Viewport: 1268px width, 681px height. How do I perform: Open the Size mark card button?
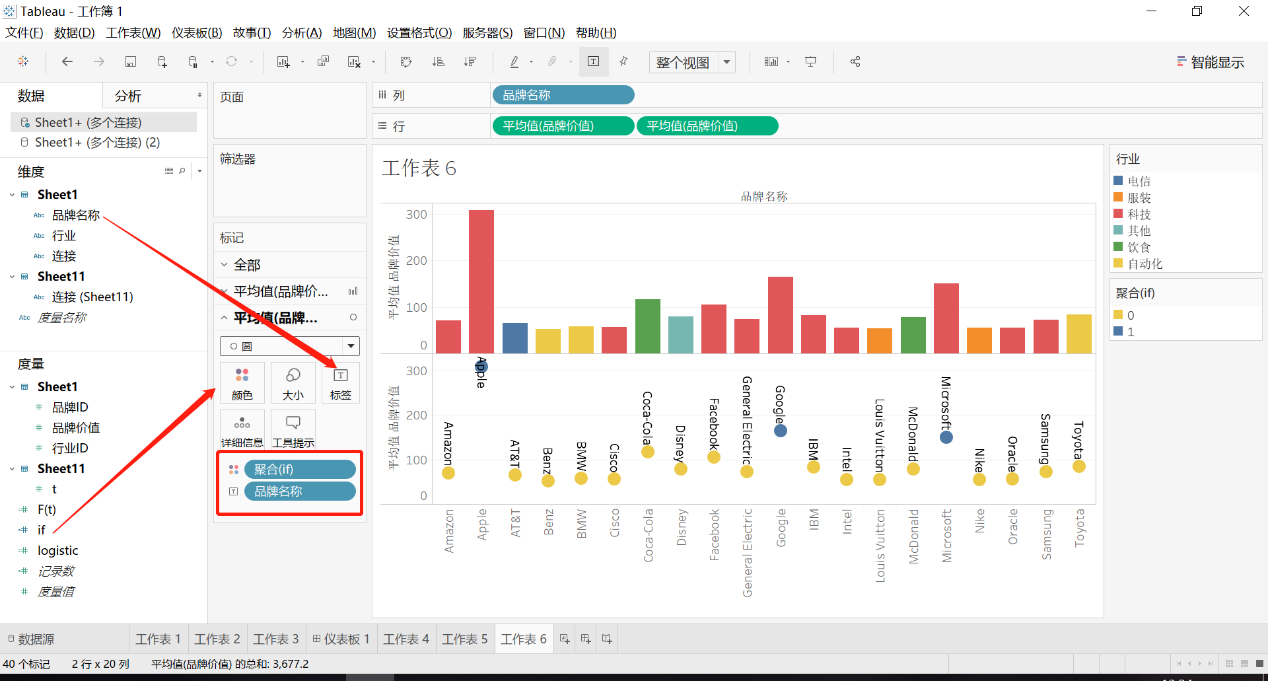click(293, 383)
